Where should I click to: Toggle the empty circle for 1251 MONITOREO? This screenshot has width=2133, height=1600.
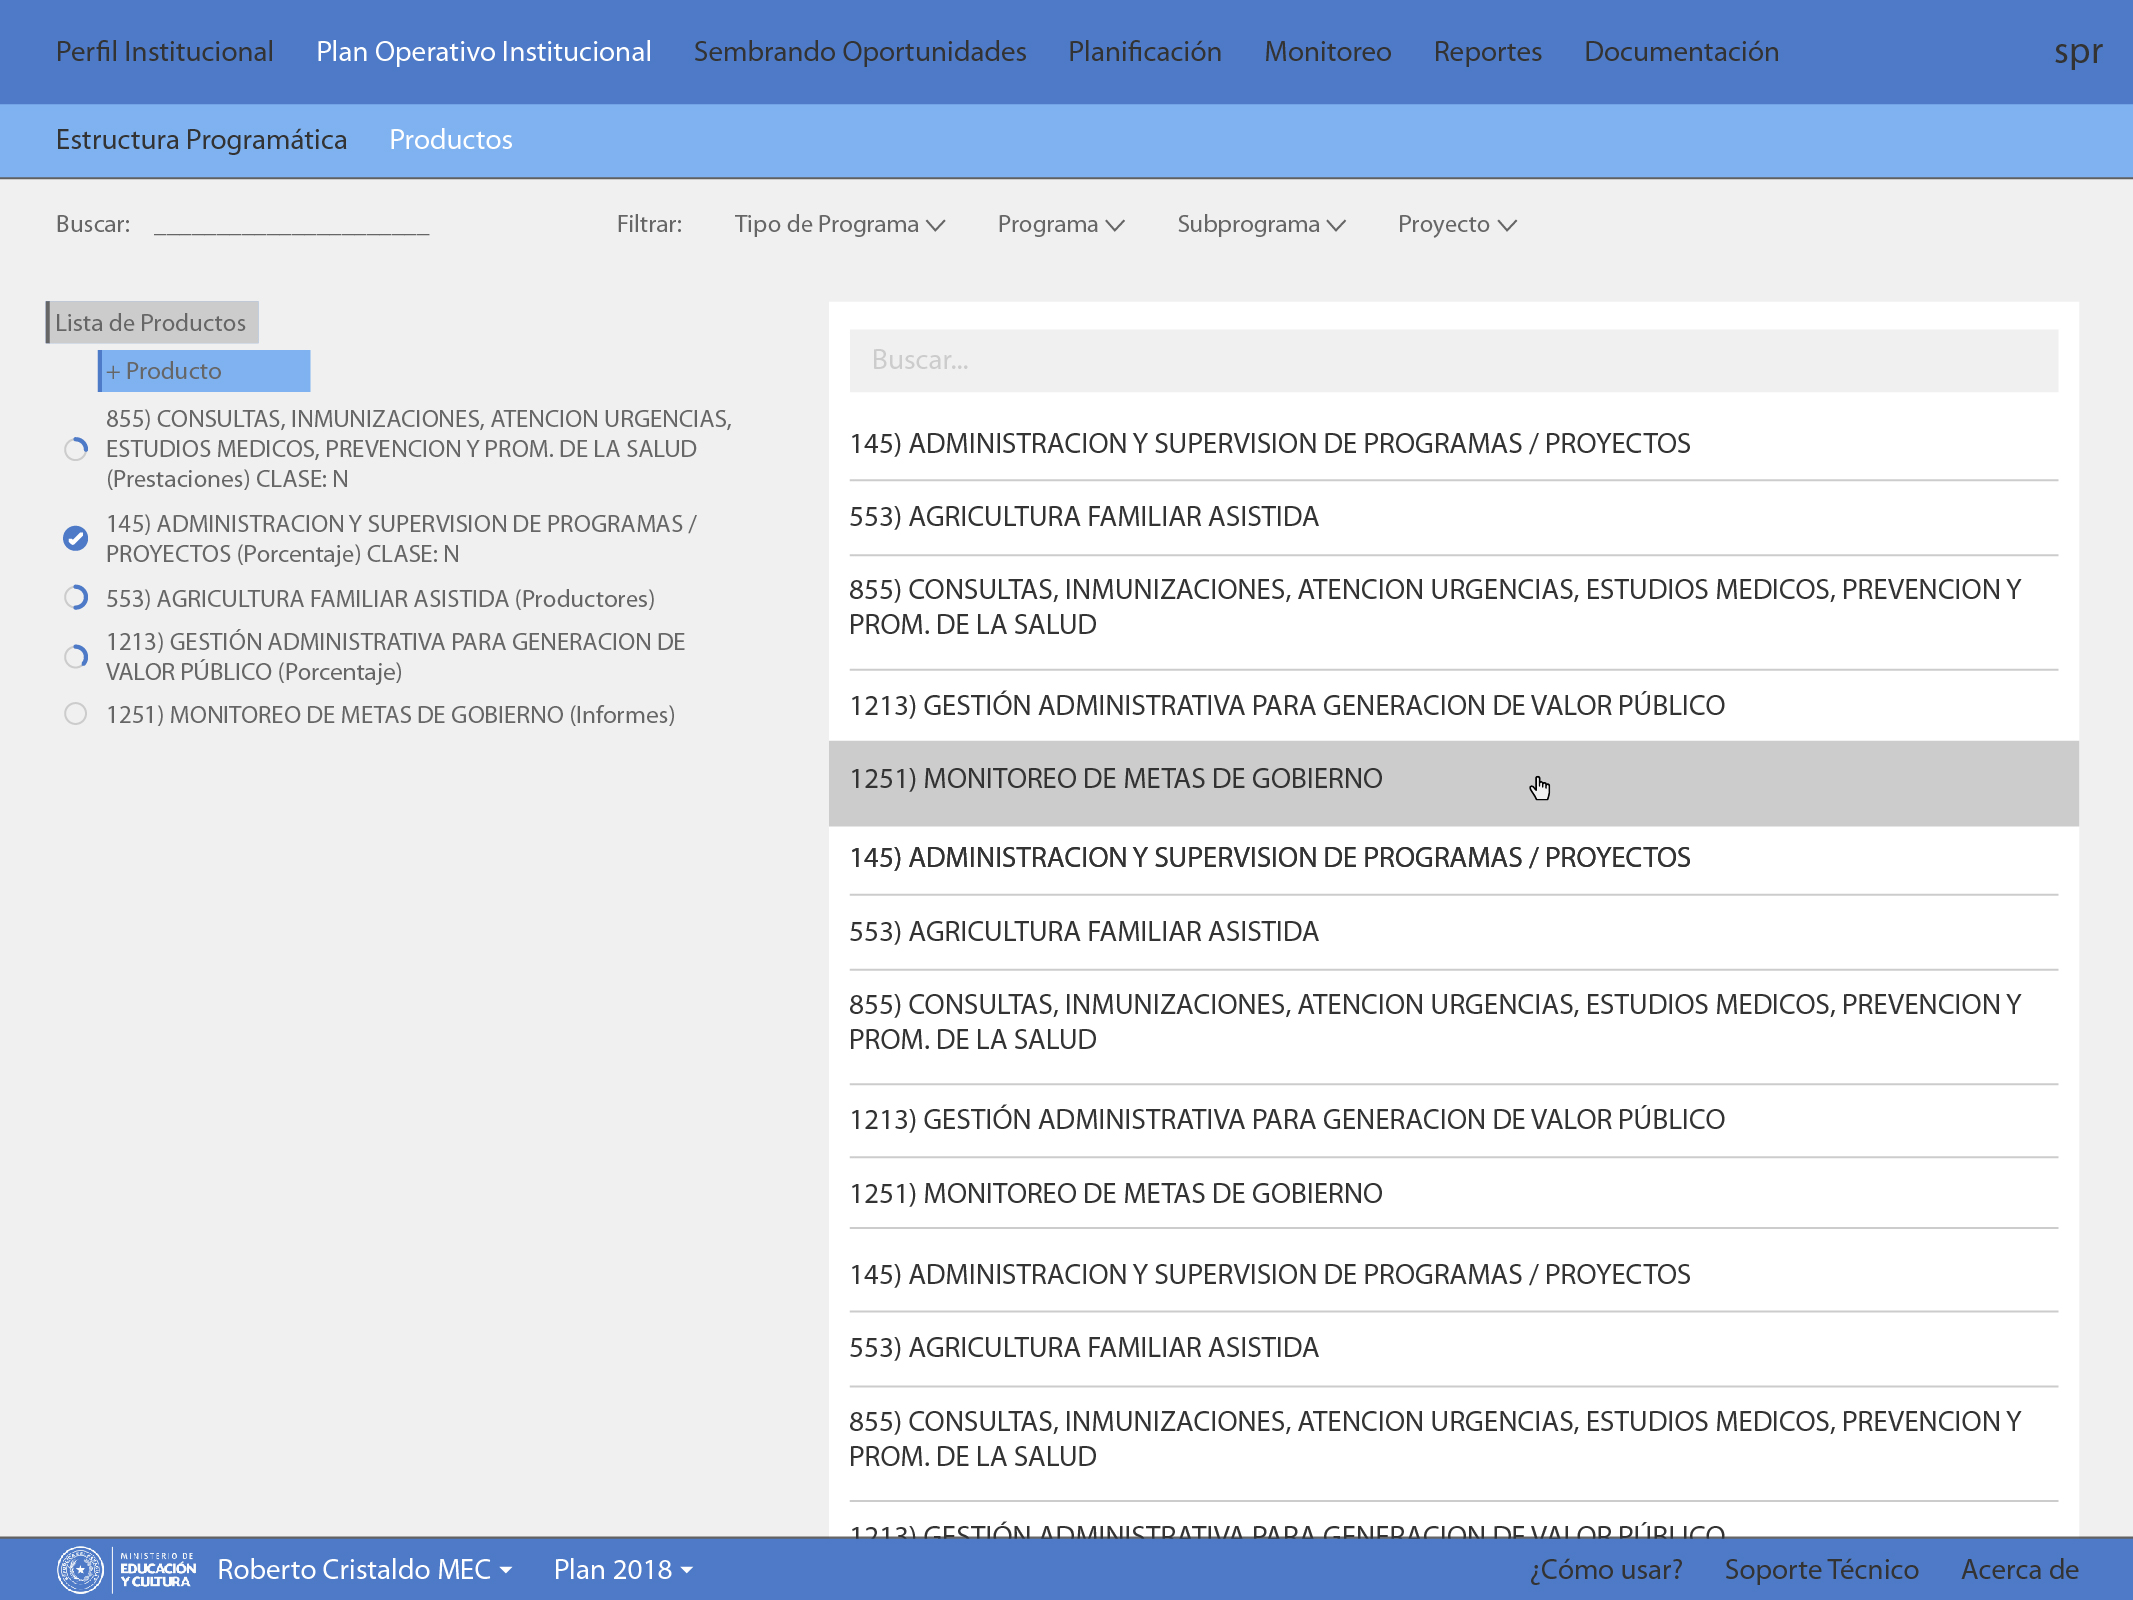point(76,714)
